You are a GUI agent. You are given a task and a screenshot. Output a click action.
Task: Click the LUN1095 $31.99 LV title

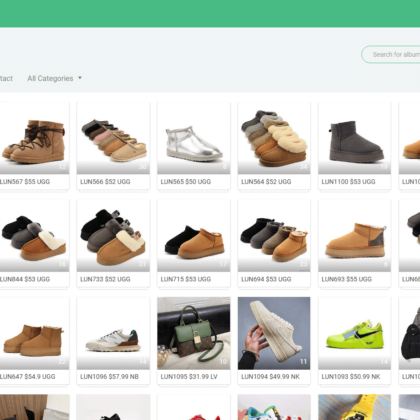click(189, 377)
